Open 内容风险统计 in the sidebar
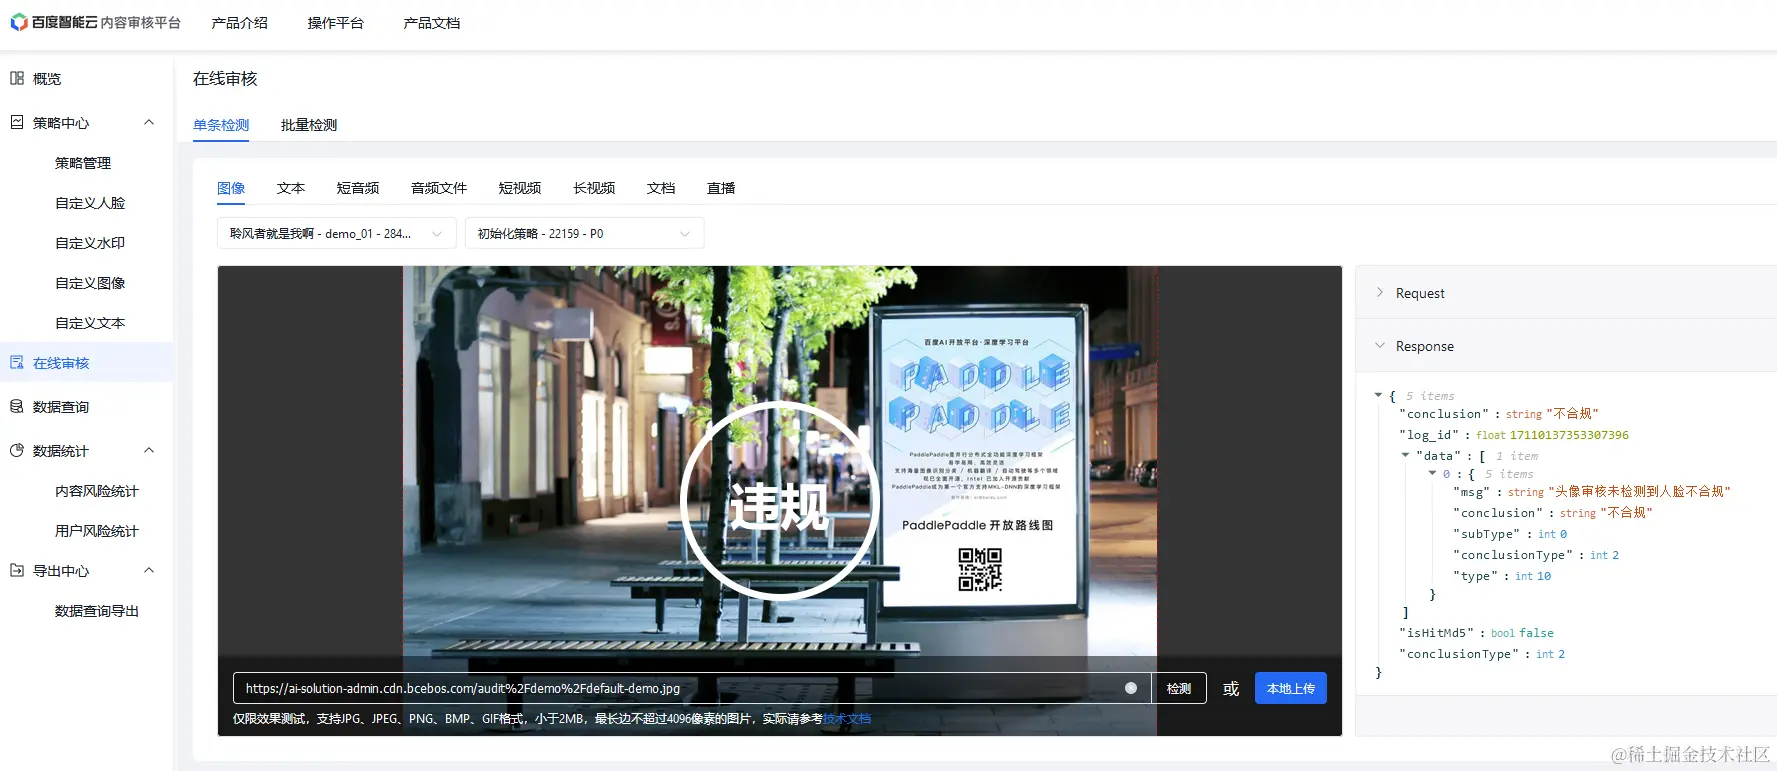The width and height of the screenshot is (1777, 771). pos(97,491)
